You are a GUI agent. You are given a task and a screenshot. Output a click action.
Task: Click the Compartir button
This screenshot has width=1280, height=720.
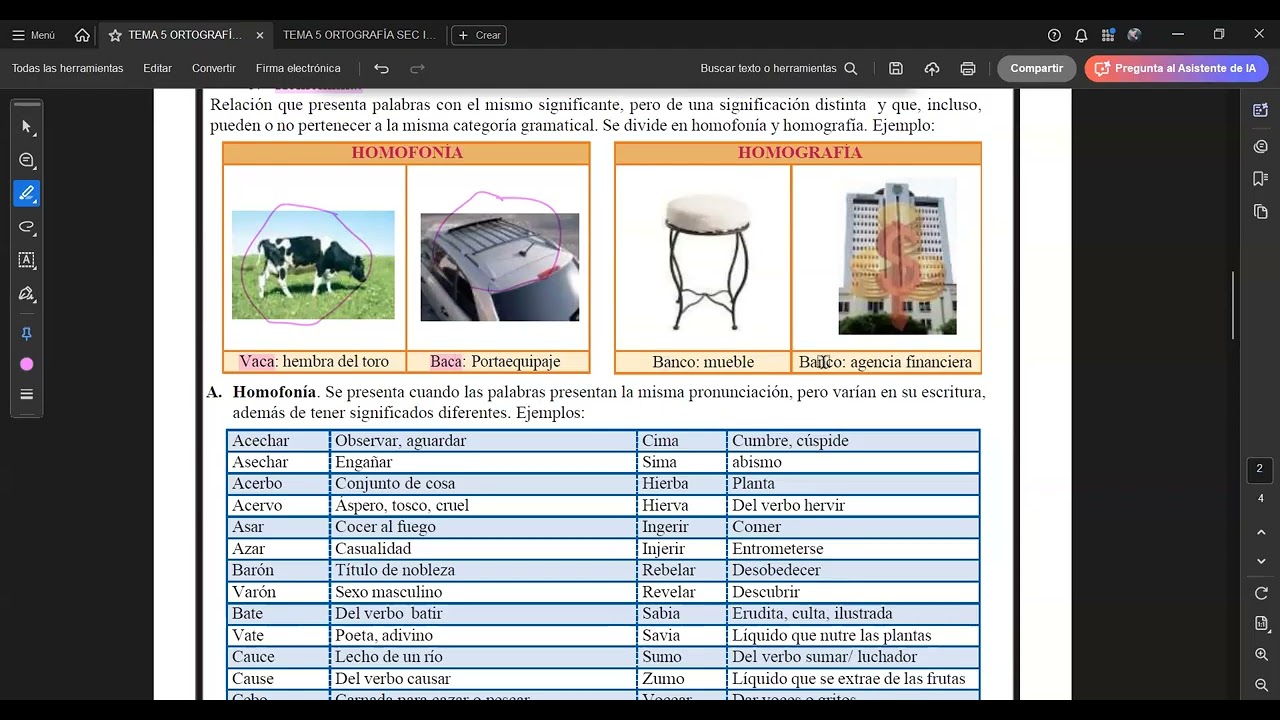1036,68
